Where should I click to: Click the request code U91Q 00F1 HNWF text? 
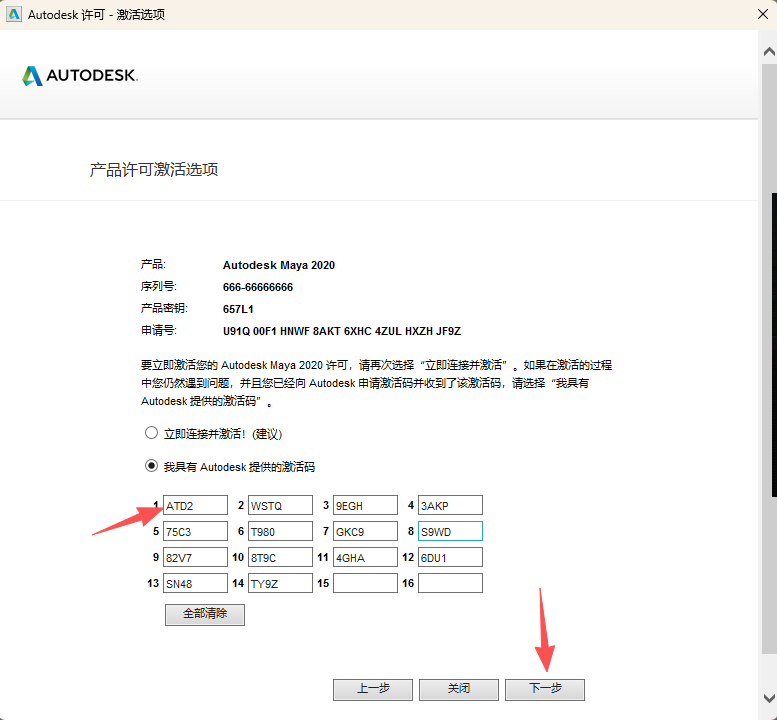click(342, 331)
